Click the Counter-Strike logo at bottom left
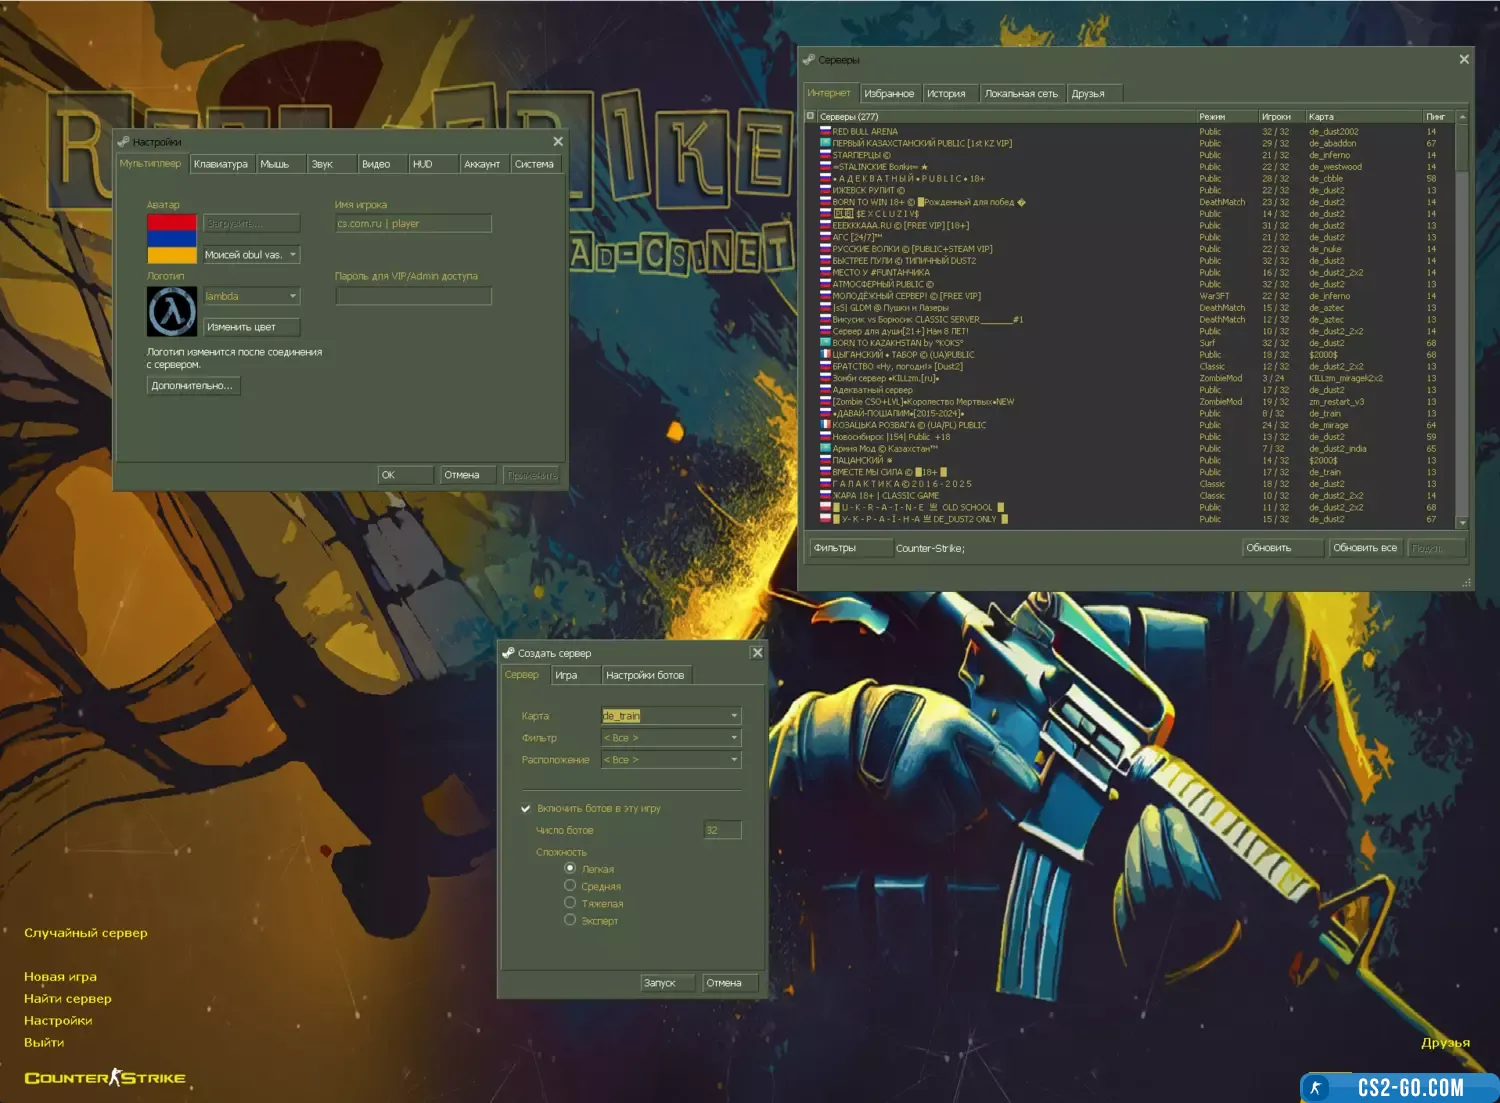 [x=105, y=1078]
